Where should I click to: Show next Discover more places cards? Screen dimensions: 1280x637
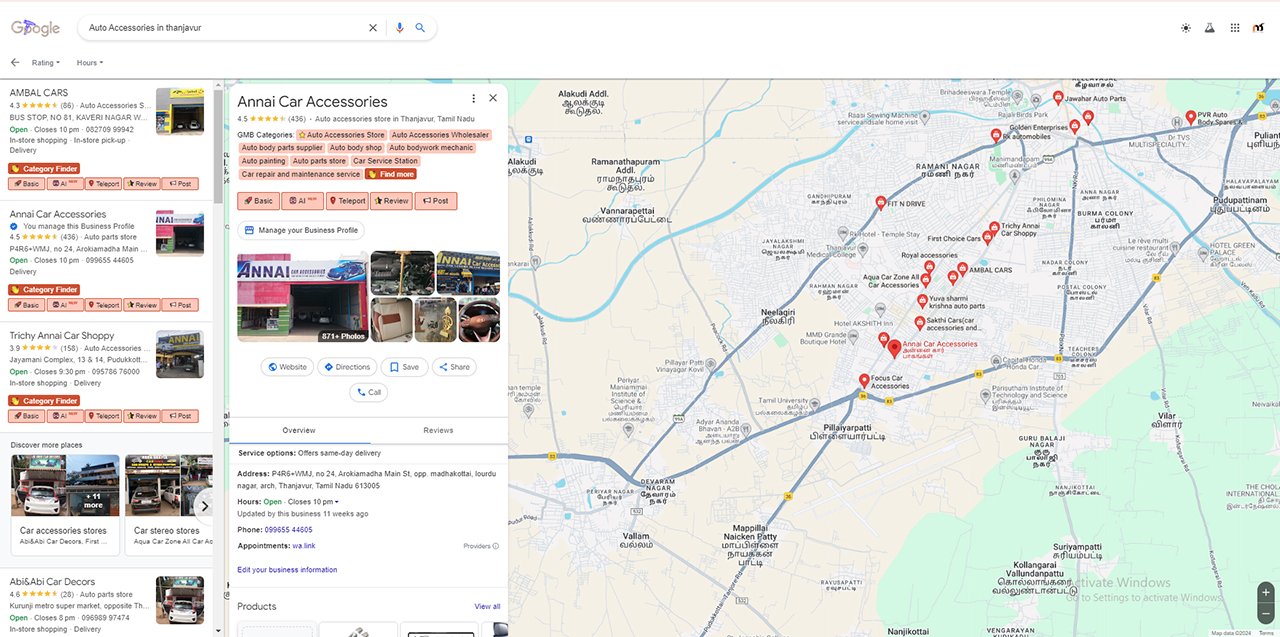coord(204,506)
